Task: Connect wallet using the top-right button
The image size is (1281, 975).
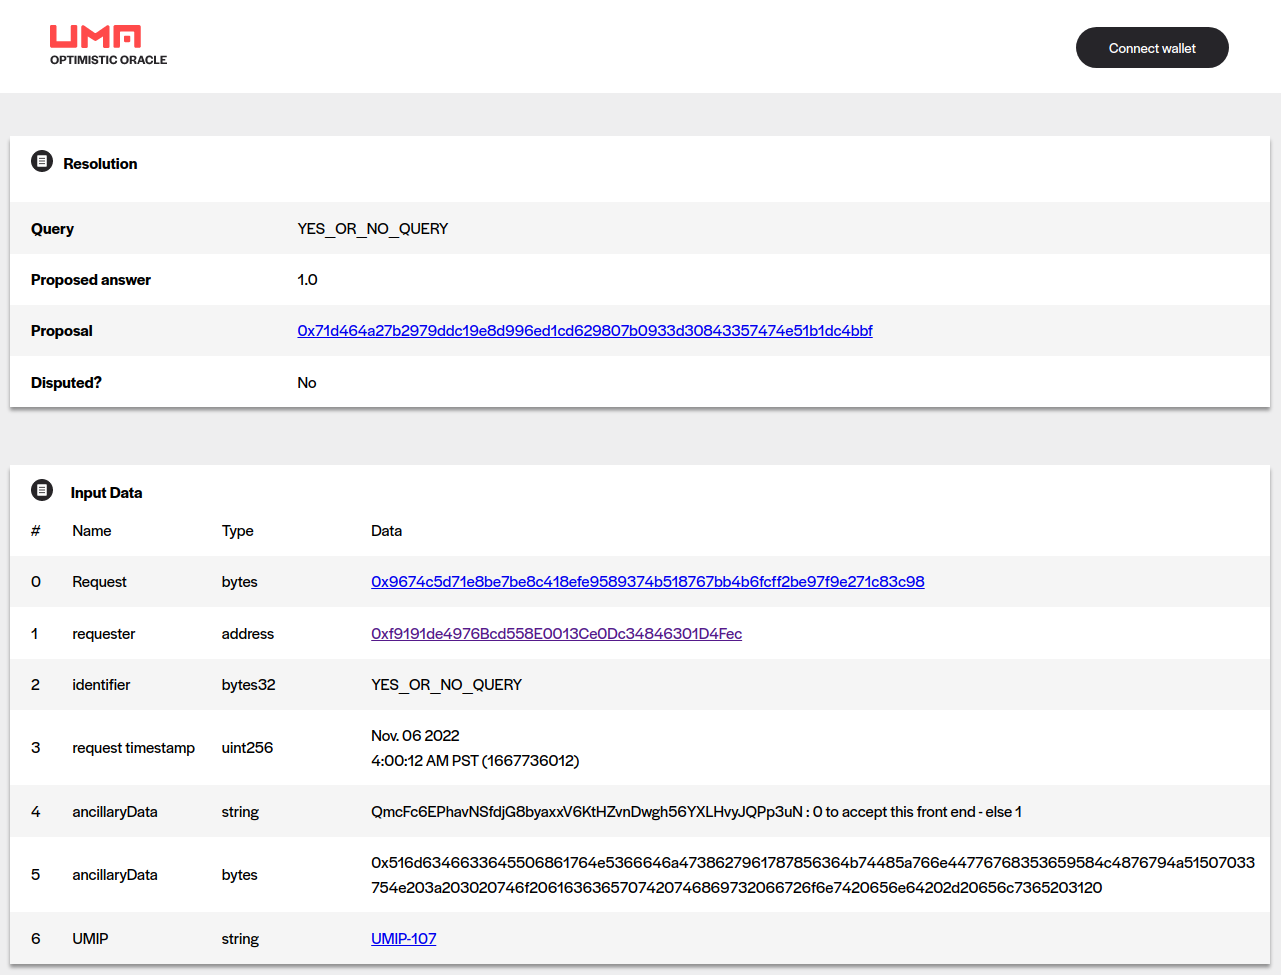Action: [1152, 48]
